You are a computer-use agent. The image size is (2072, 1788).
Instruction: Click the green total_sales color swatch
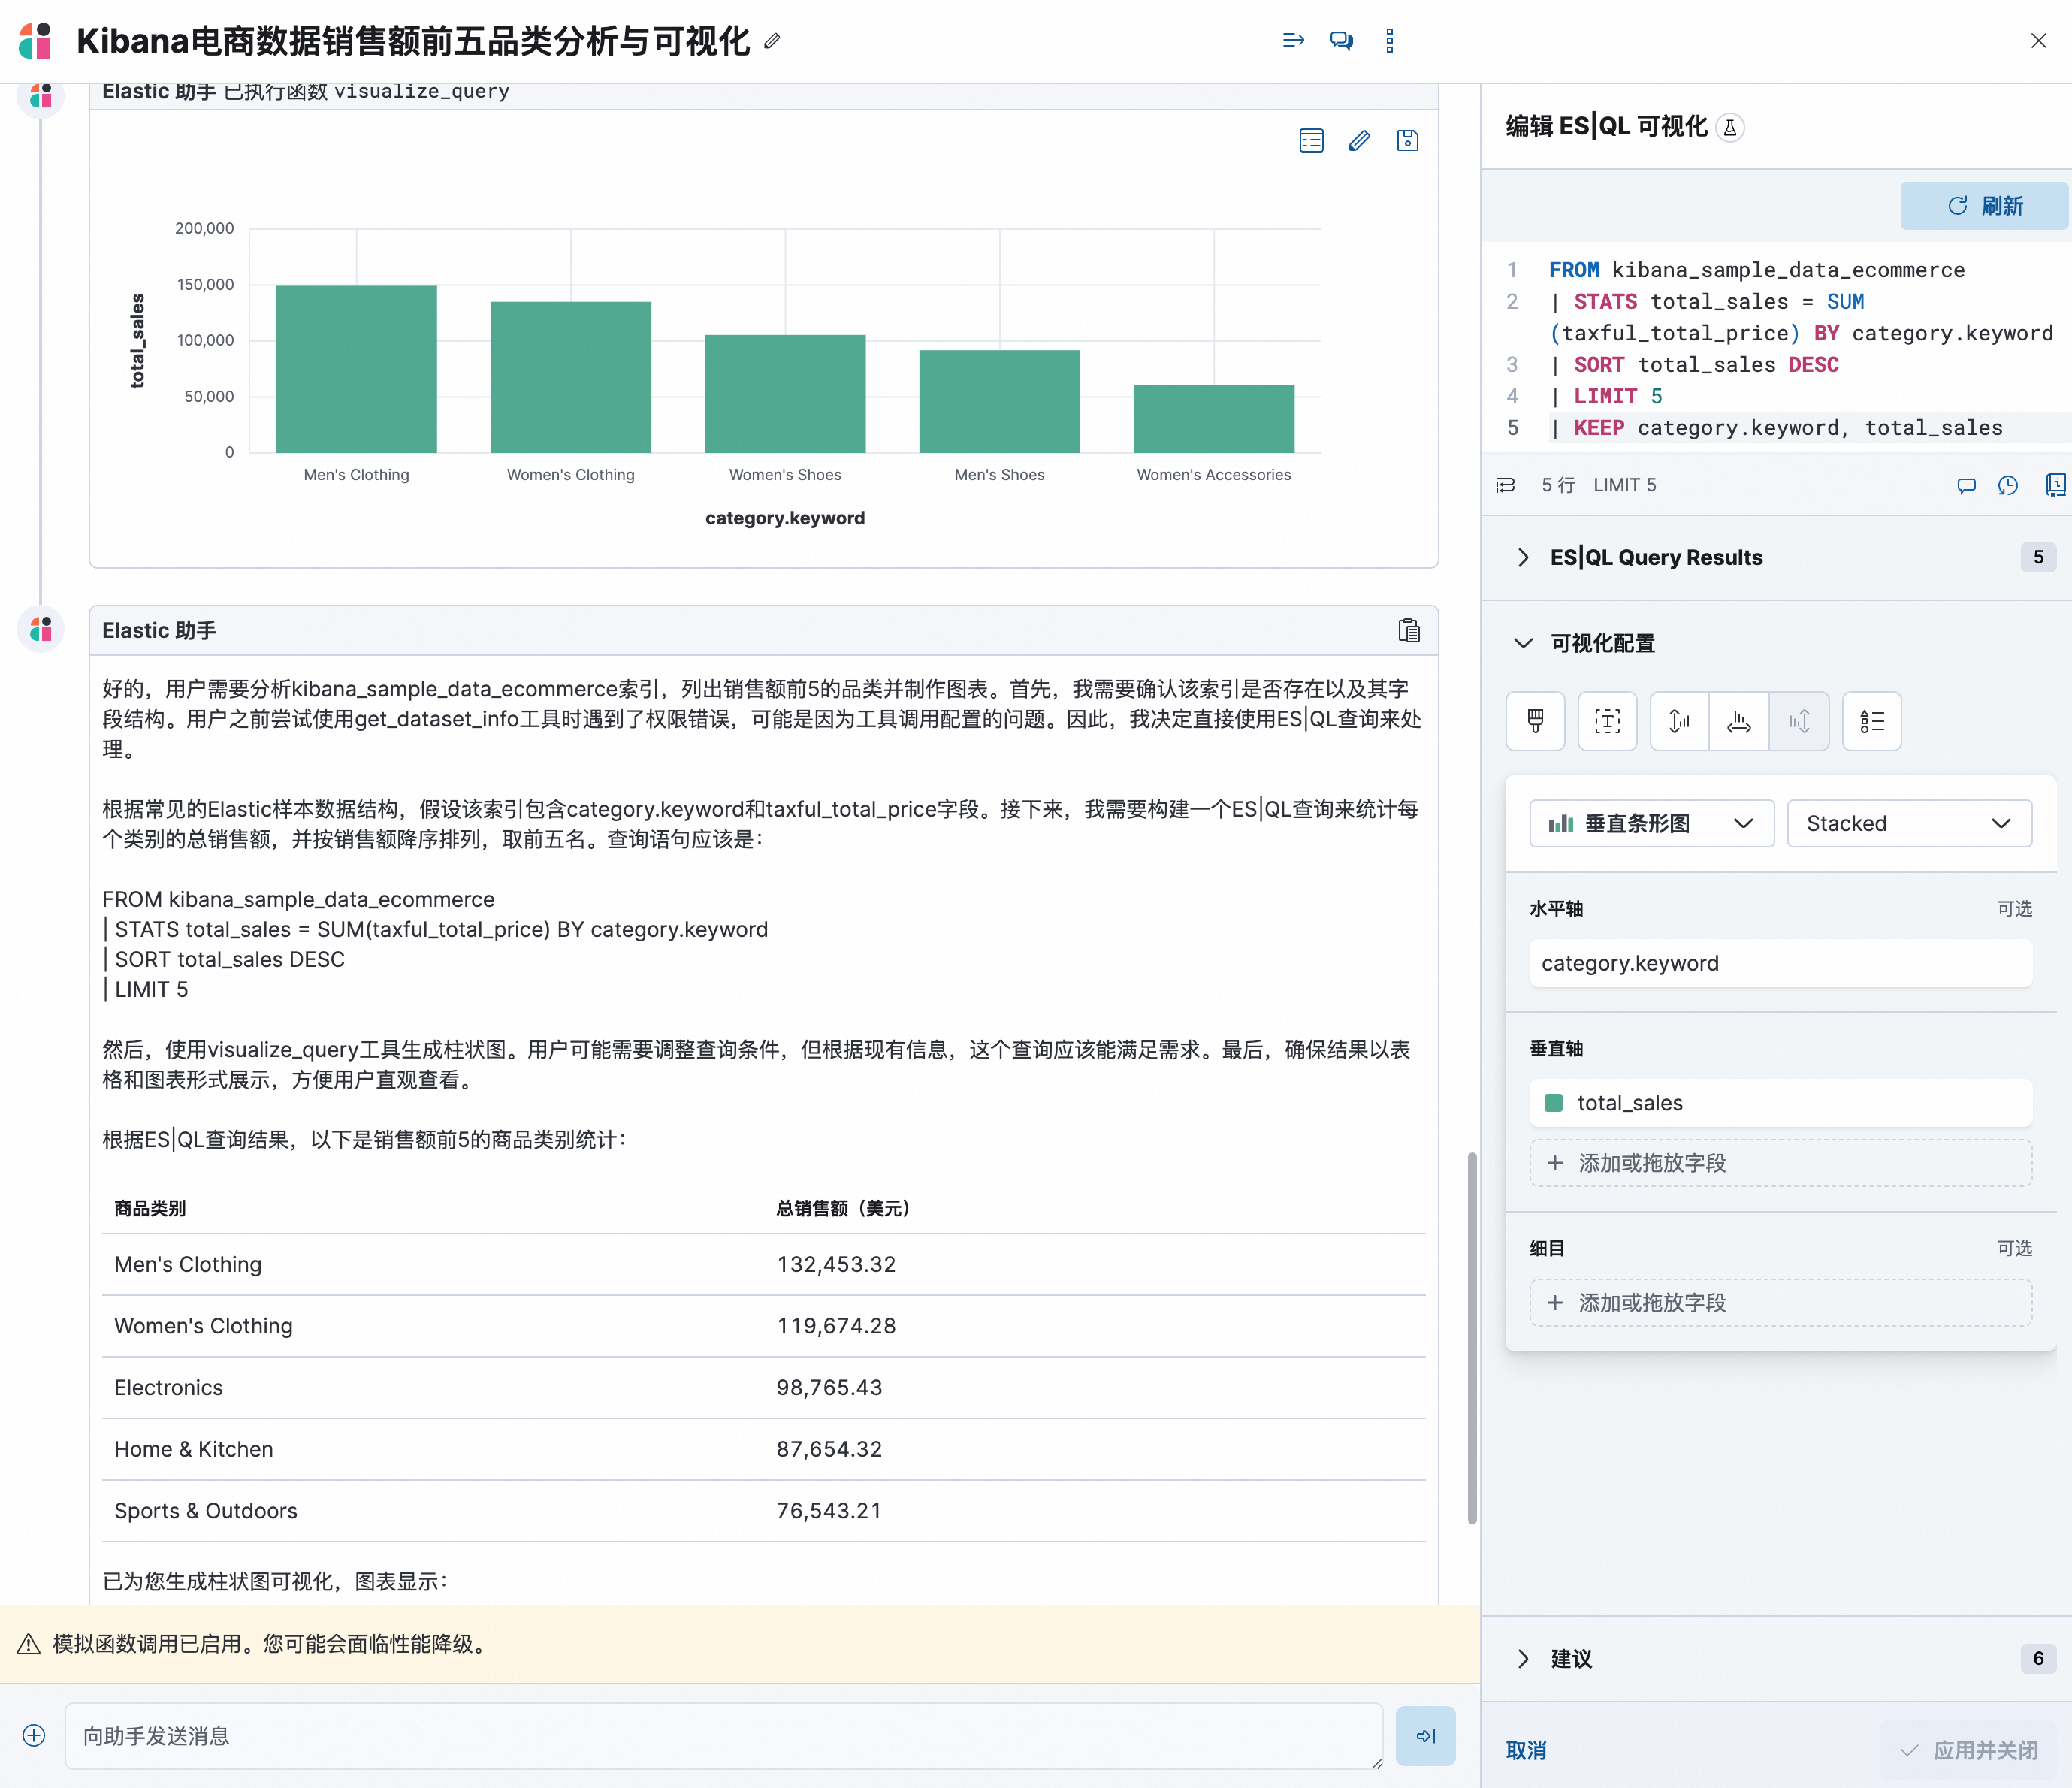click(x=1554, y=1103)
